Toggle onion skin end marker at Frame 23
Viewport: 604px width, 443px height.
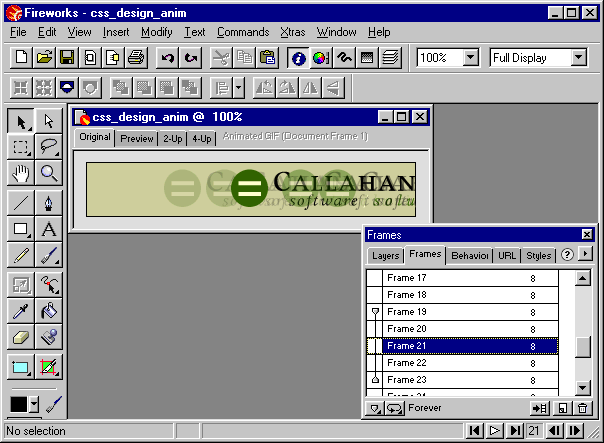(x=375, y=380)
